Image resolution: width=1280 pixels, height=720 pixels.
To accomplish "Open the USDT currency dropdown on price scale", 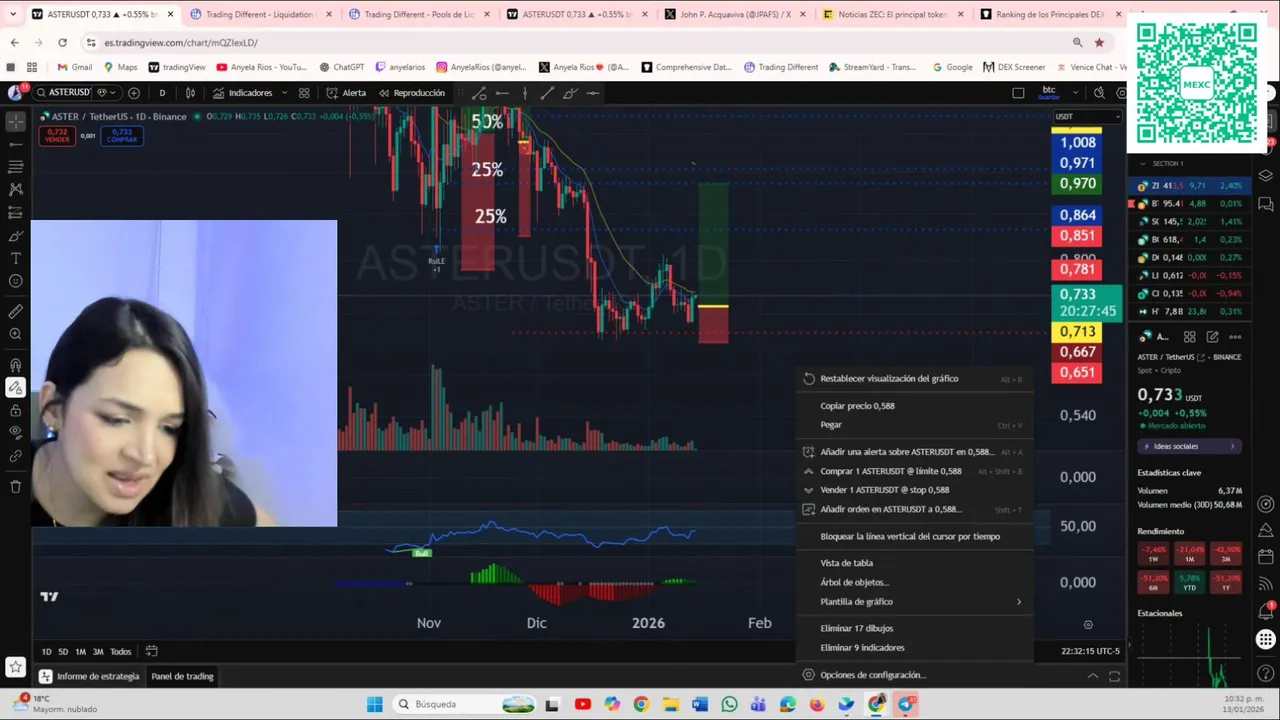I will coord(1087,116).
